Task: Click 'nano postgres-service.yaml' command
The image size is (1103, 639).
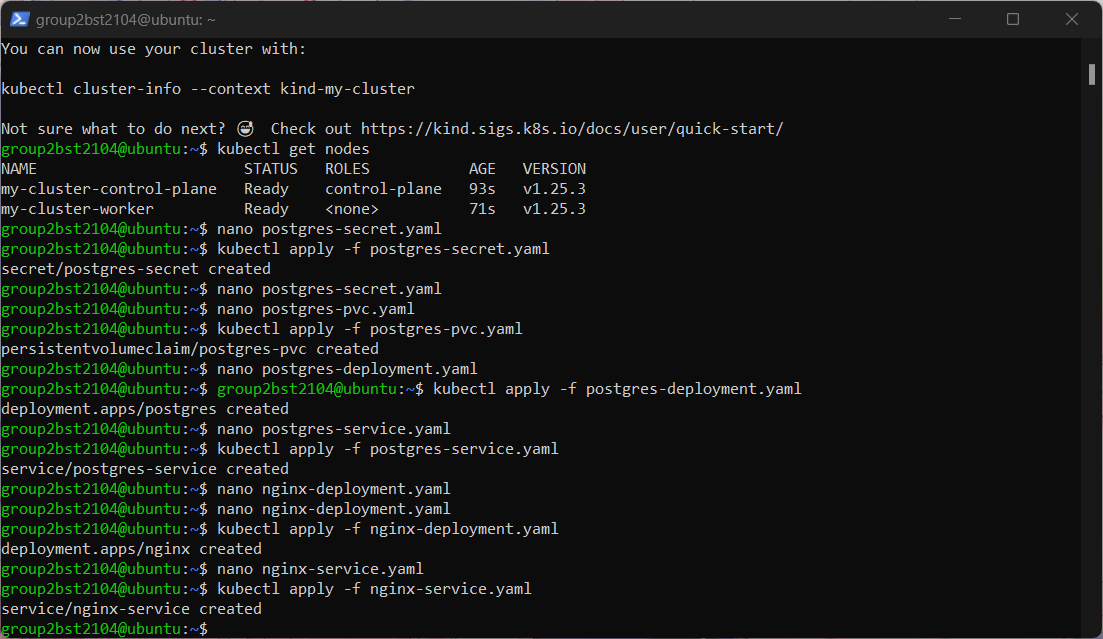Action: click(x=334, y=429)
